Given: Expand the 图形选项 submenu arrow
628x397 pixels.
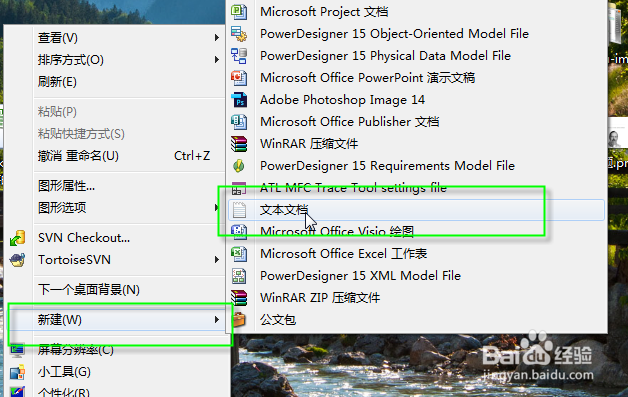Looking at the screenshot, I should point(217,208).
